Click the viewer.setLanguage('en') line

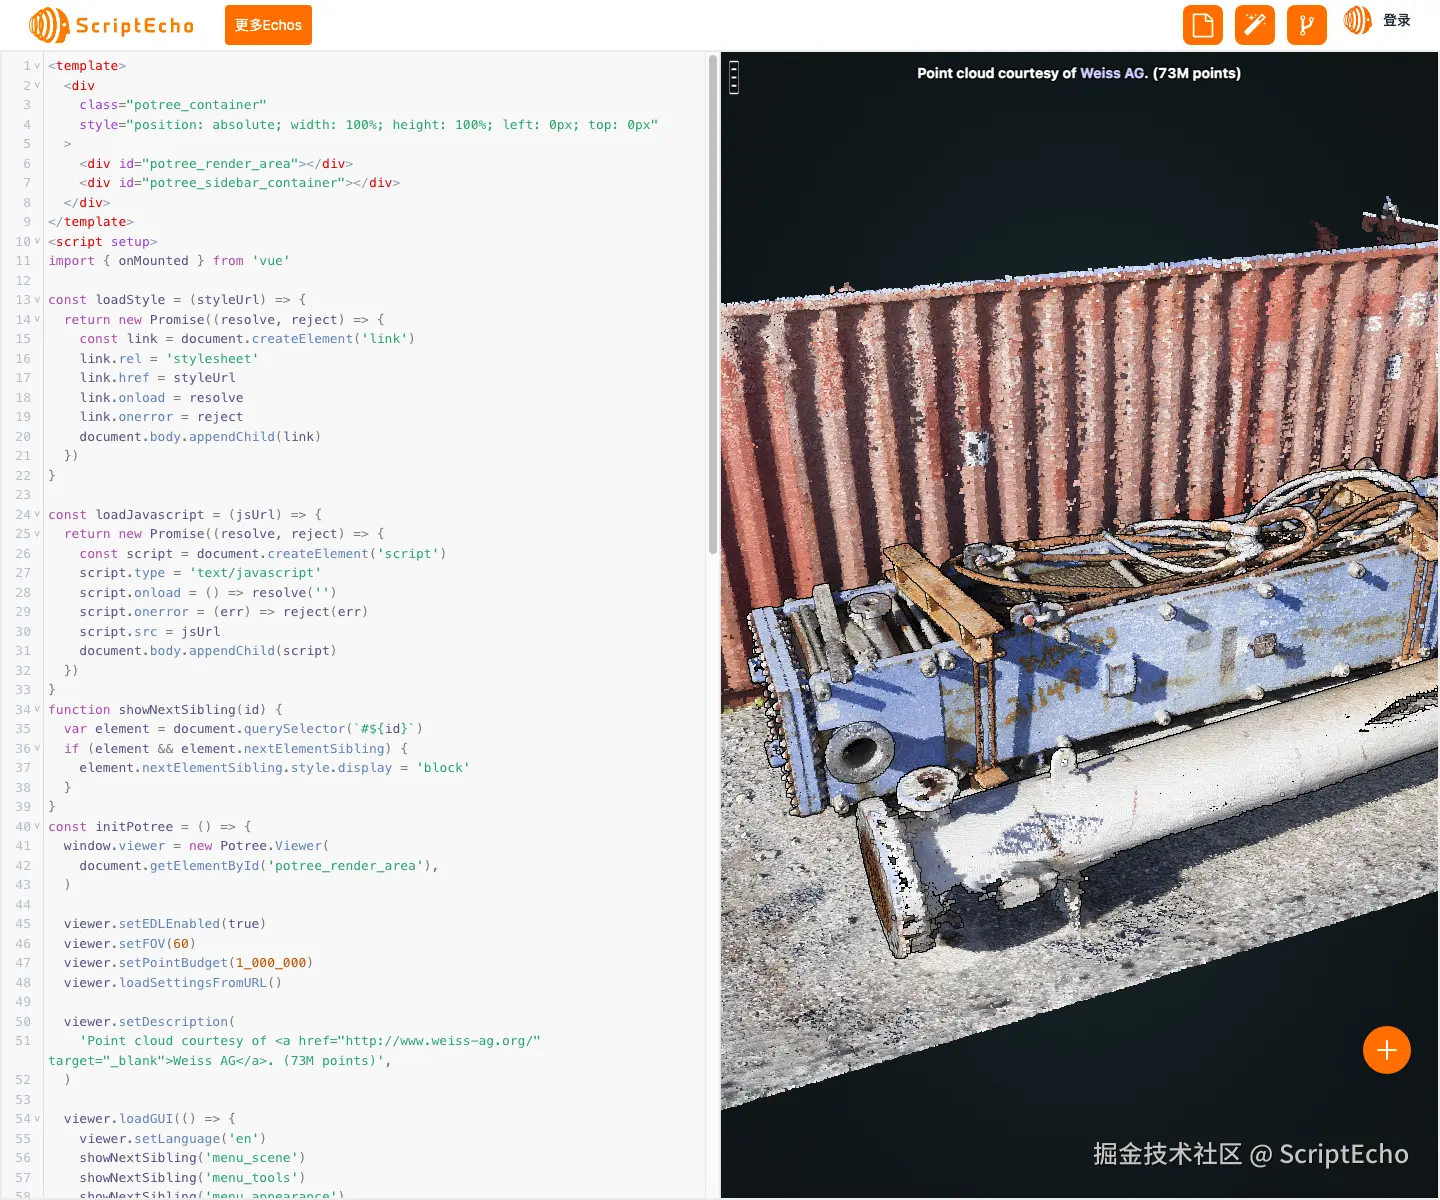click(x=173, y=1139)
